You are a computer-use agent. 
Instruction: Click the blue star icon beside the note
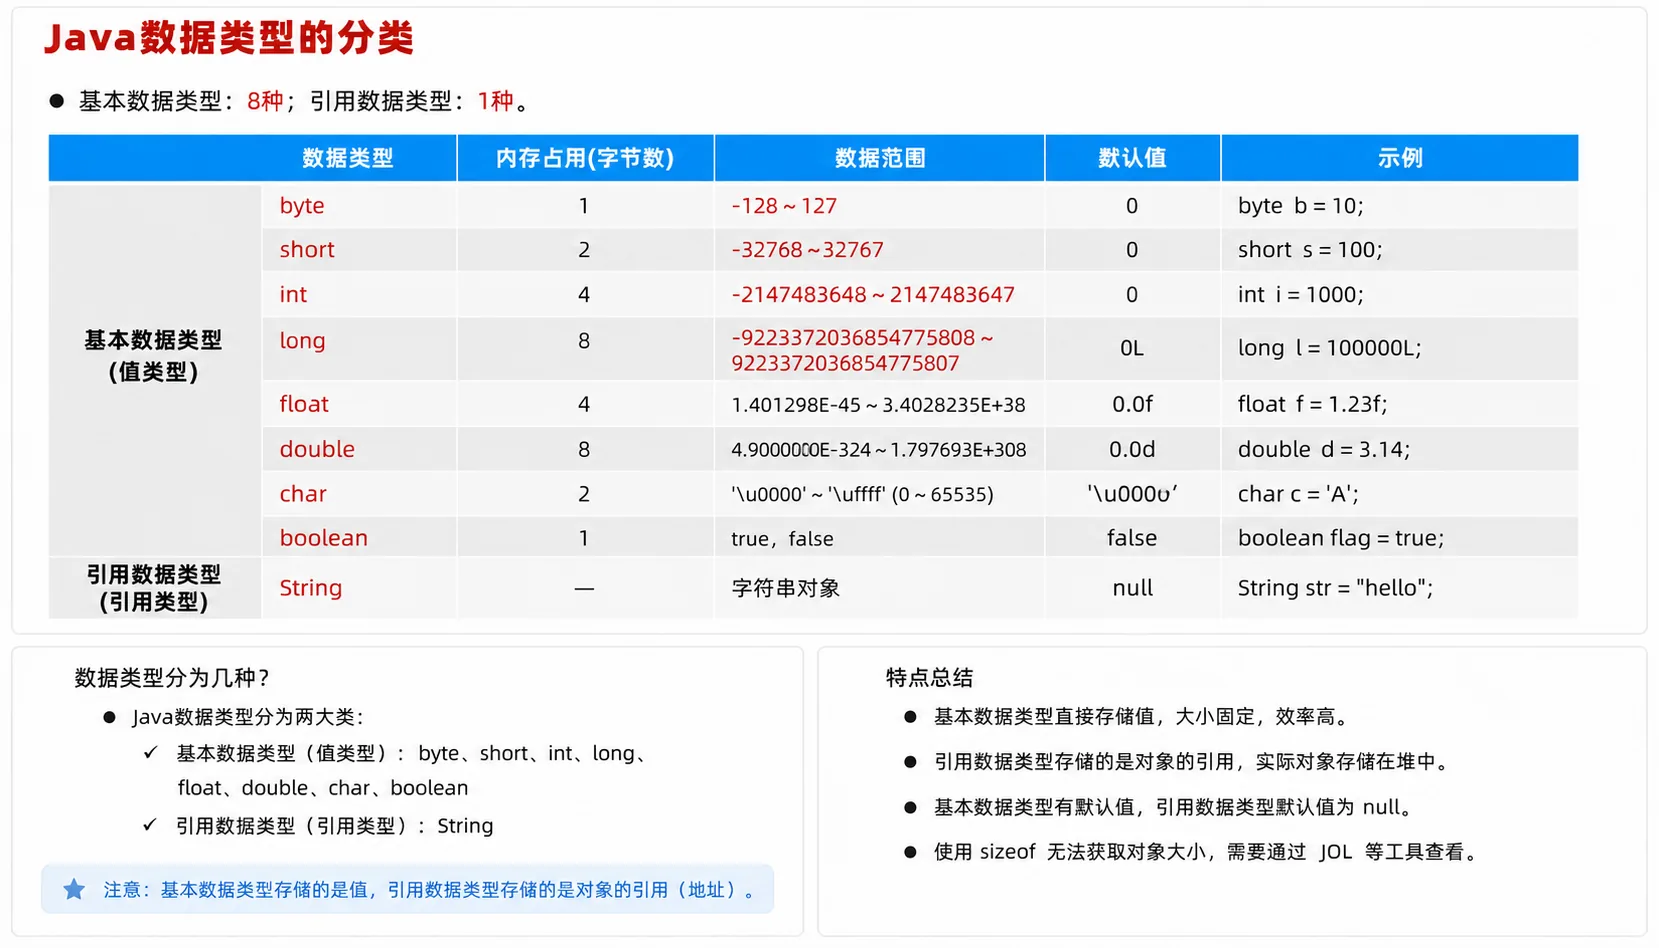coord(74,889)
